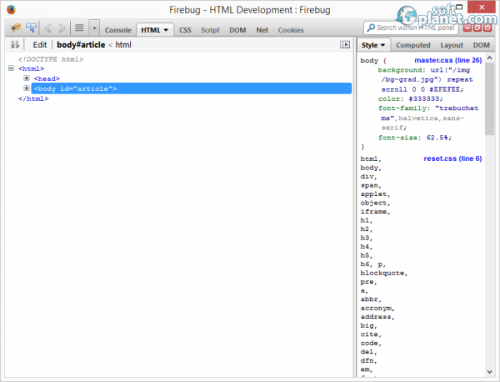Select the highlighted body id="article" row
Image resolution: width=500 pixels, height=382 pixels.
191,88
